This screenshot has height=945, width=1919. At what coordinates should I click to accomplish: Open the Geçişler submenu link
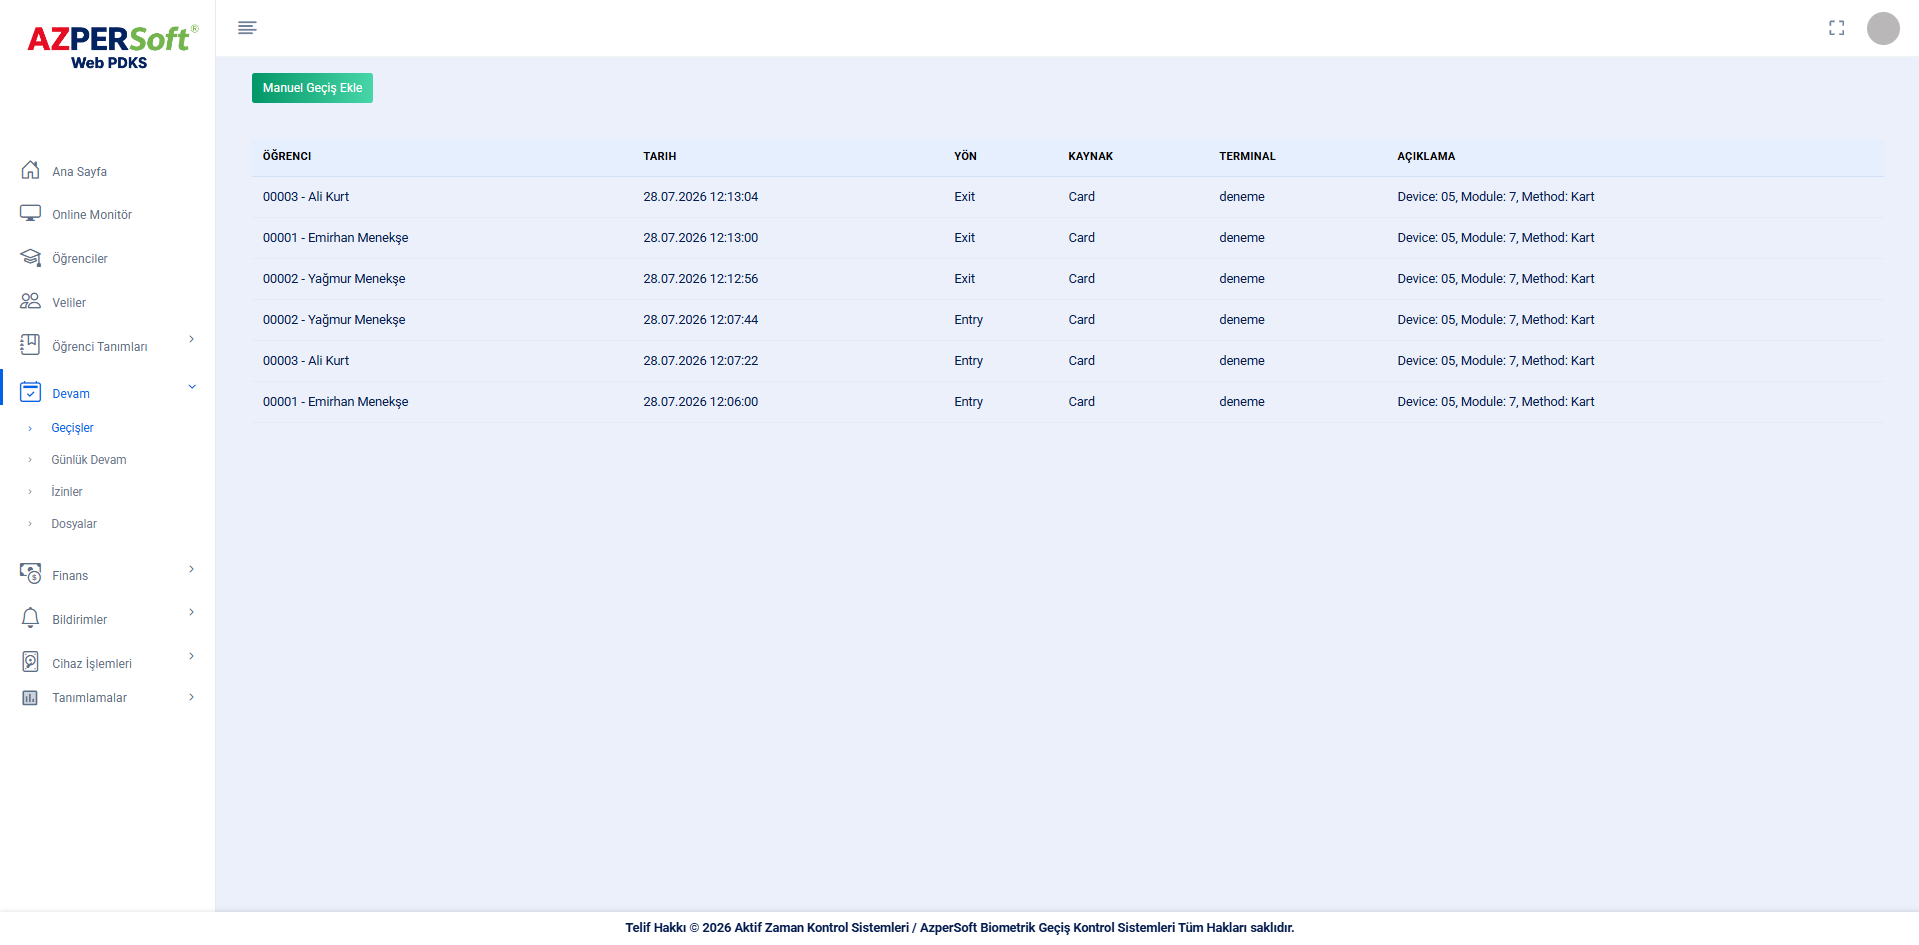72,428
